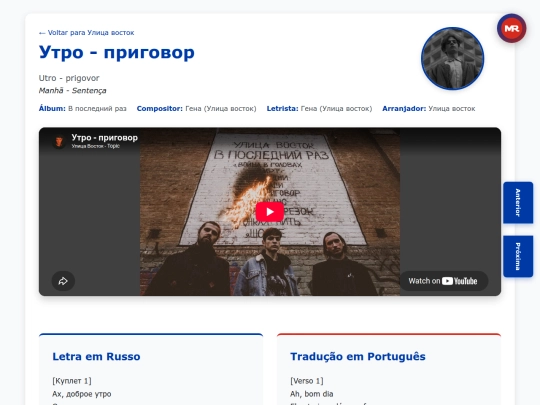Select the [Куплет 1] lyric label
Viewport: 540px width, 405px height.
pos(72,381)
